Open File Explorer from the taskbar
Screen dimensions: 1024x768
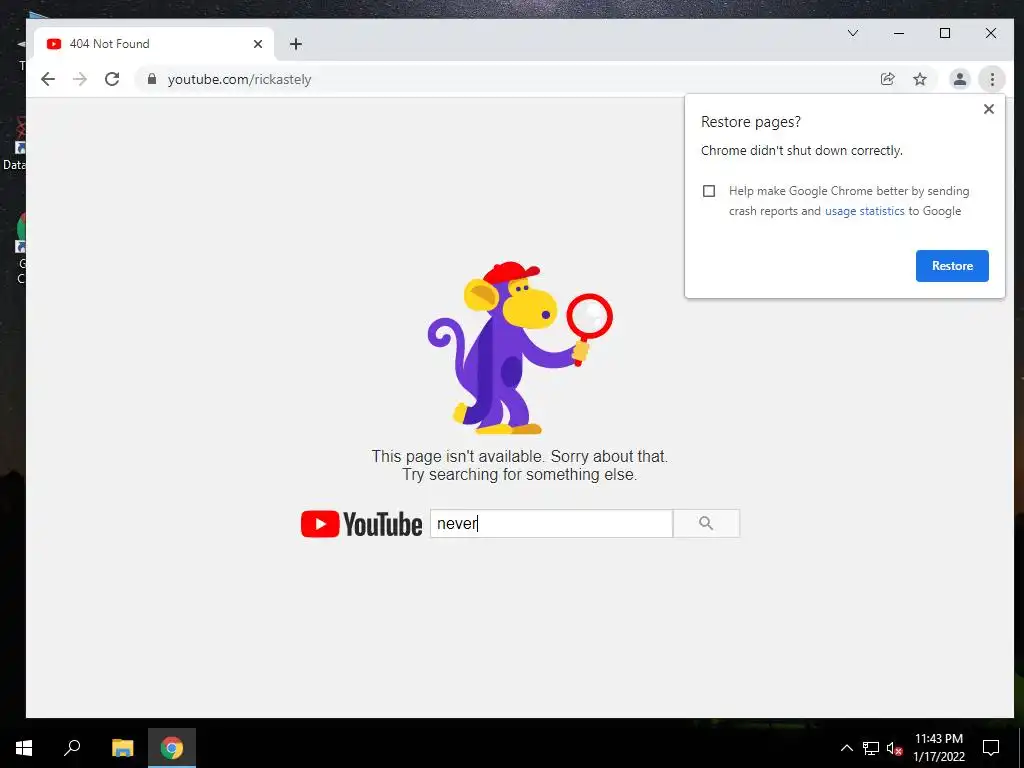coord(122,748)
